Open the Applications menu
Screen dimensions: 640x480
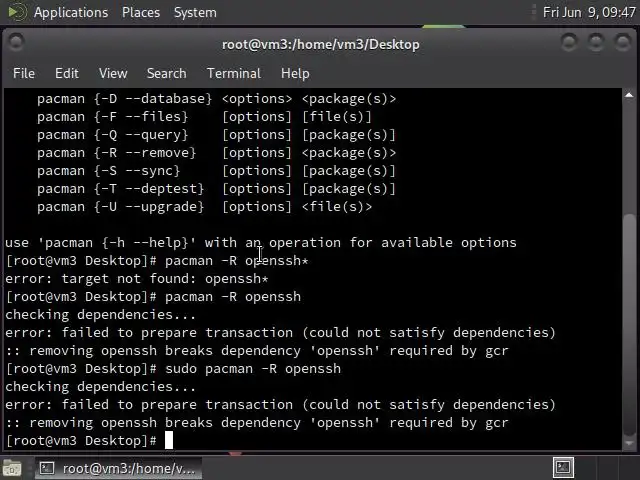pyautogui.click(x=70, y=12)
